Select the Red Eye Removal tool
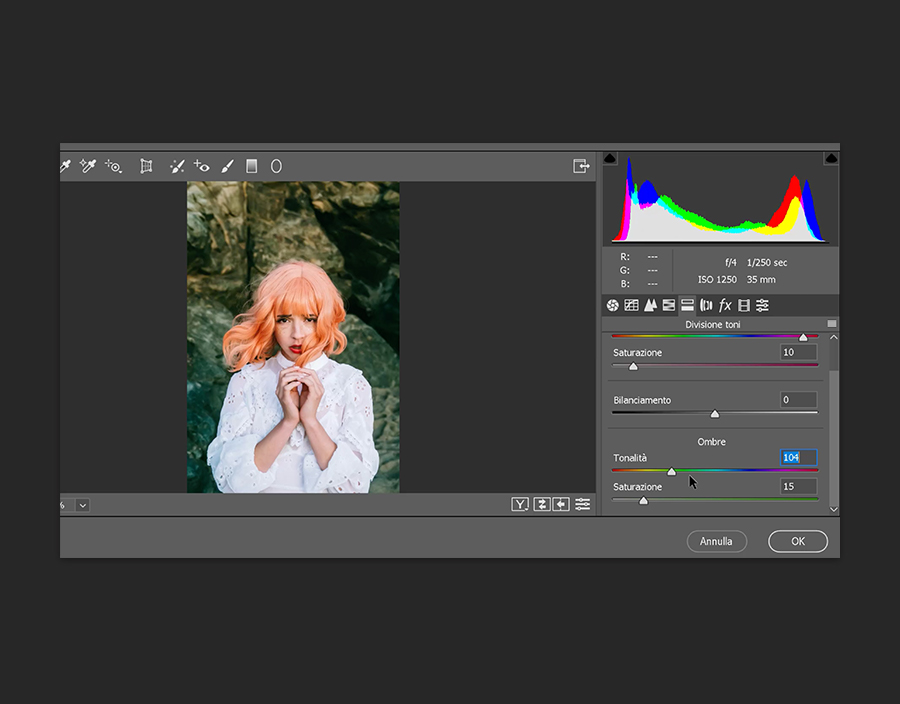Screen dimensions: 900x704 (x=201, y=166)
